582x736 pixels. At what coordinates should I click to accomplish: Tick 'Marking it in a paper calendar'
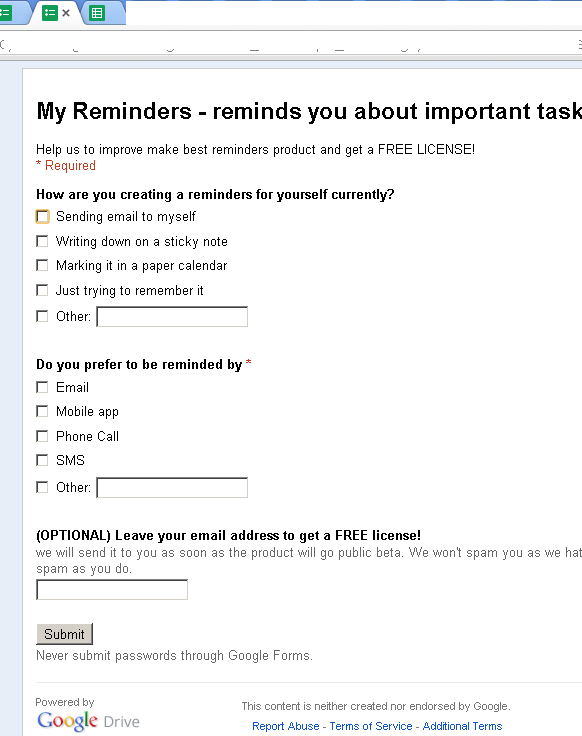[42, 265]
